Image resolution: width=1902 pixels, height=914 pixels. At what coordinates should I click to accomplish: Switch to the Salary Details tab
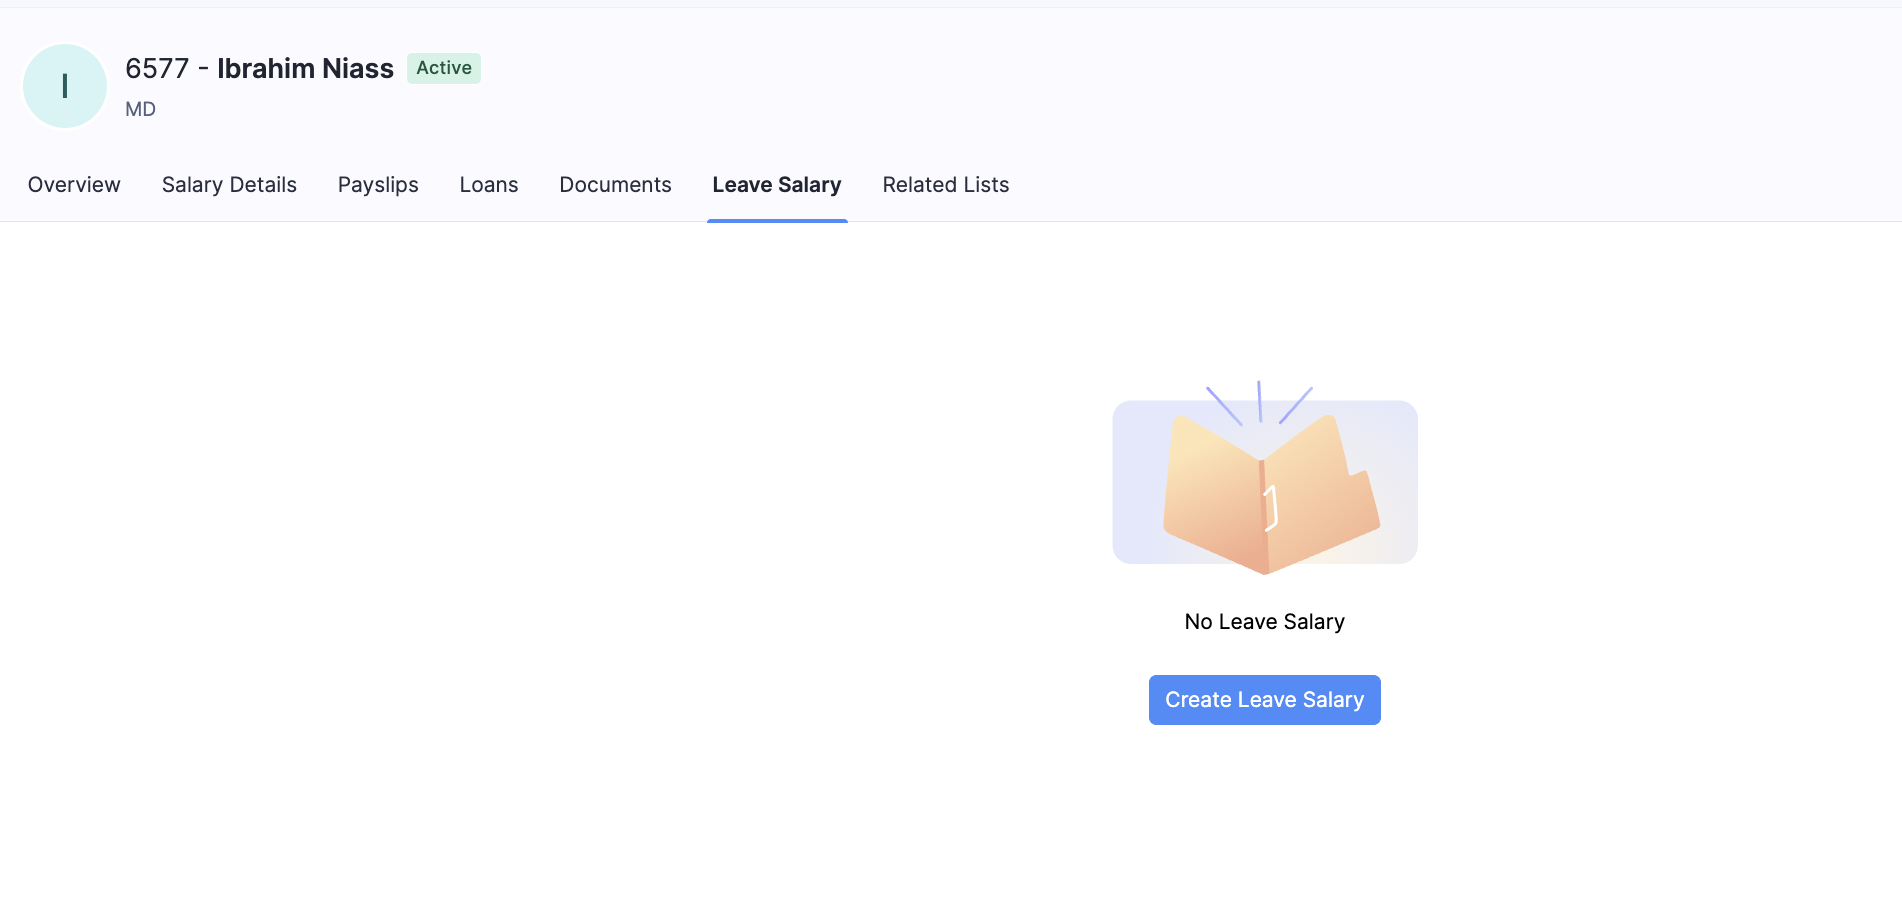(229, 185)
